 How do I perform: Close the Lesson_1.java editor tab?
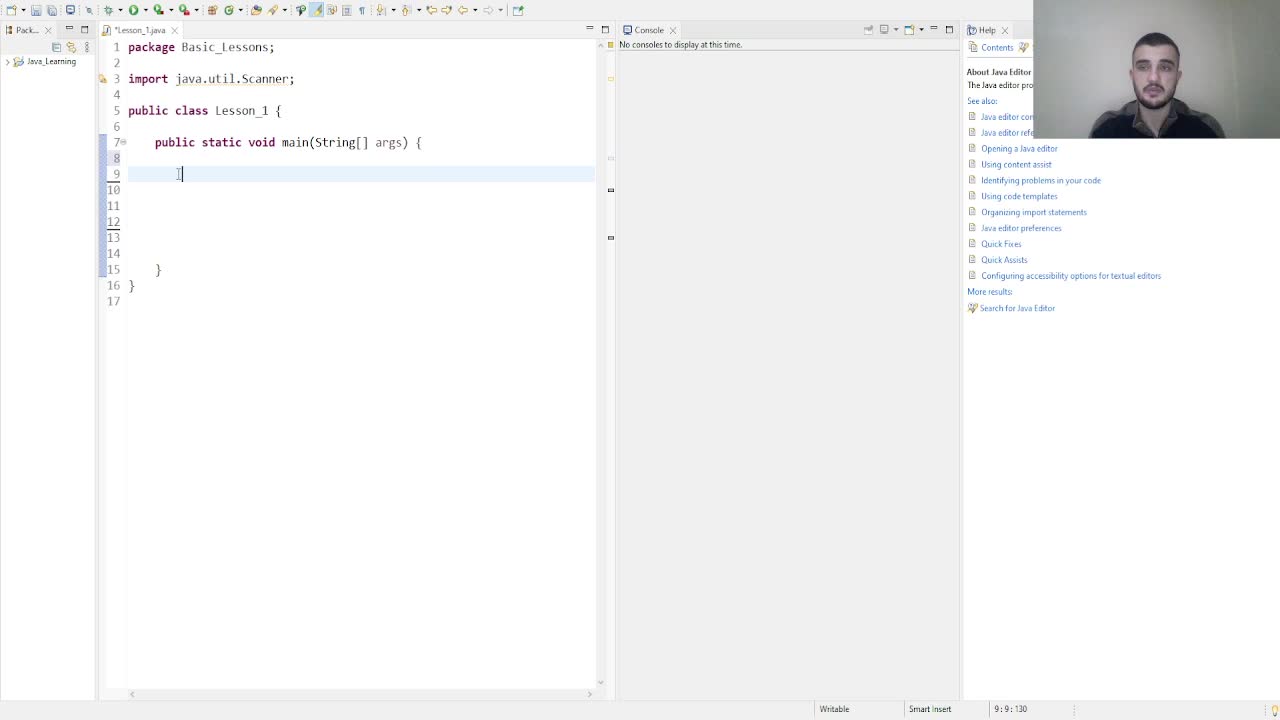(174, 31)
